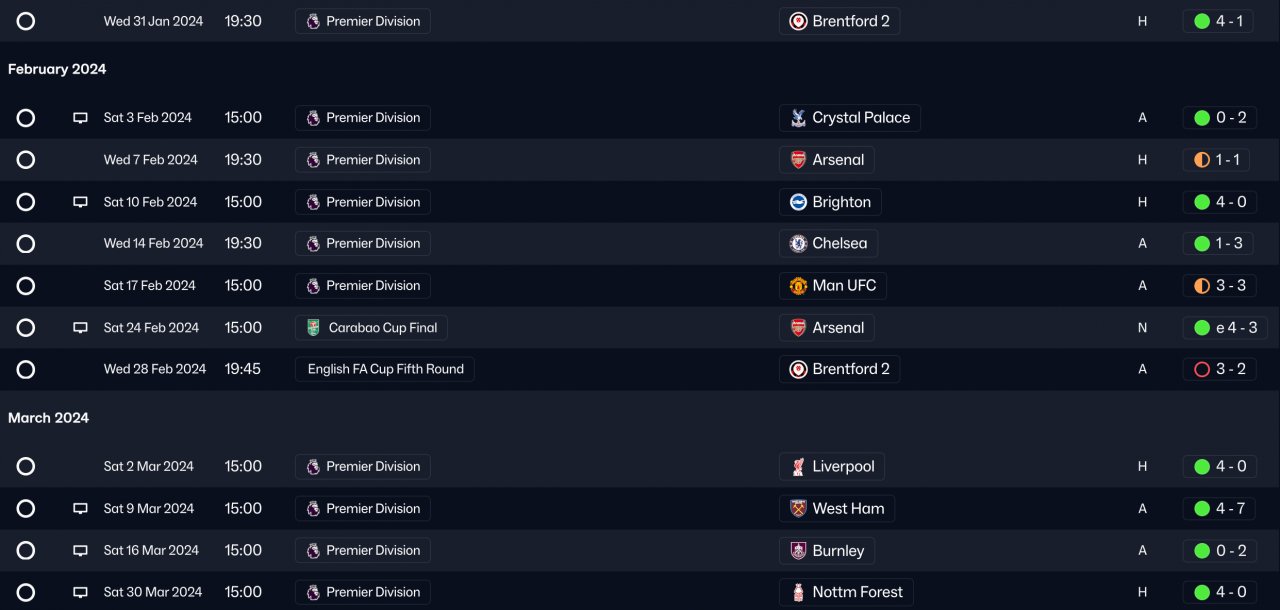Select the radio circle for Wed 7 Feb fixture

tap(26, 160)
